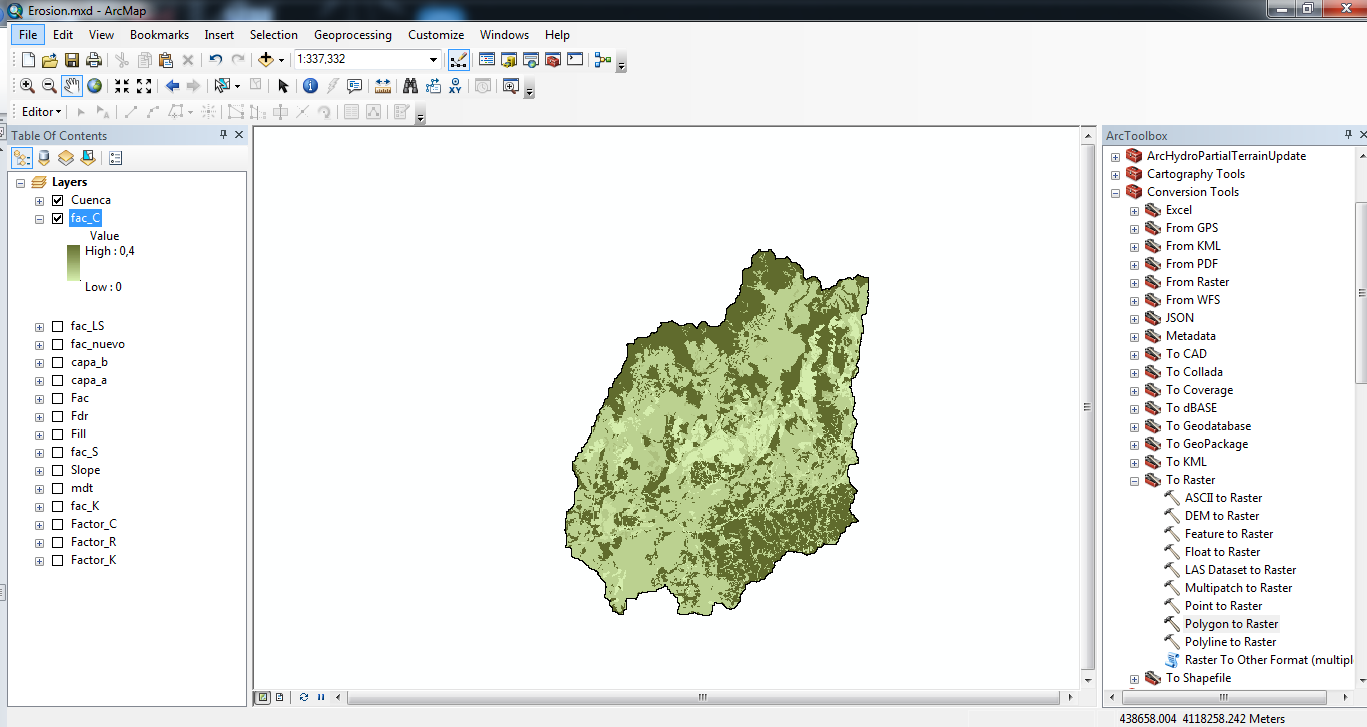Select the Zoom In tool

pyautogui.click(x=27, y=86)
